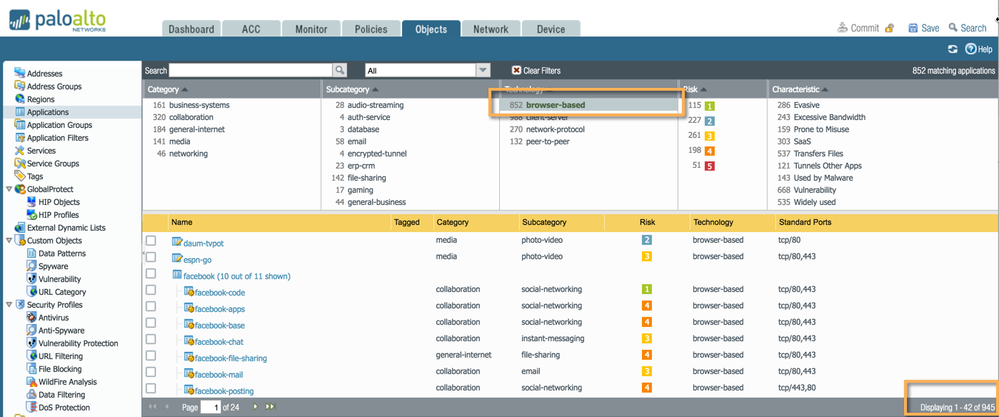Open the facebook-file-sharing application link
The height and width of the screenshot is (417, 999).
point(230,358)
